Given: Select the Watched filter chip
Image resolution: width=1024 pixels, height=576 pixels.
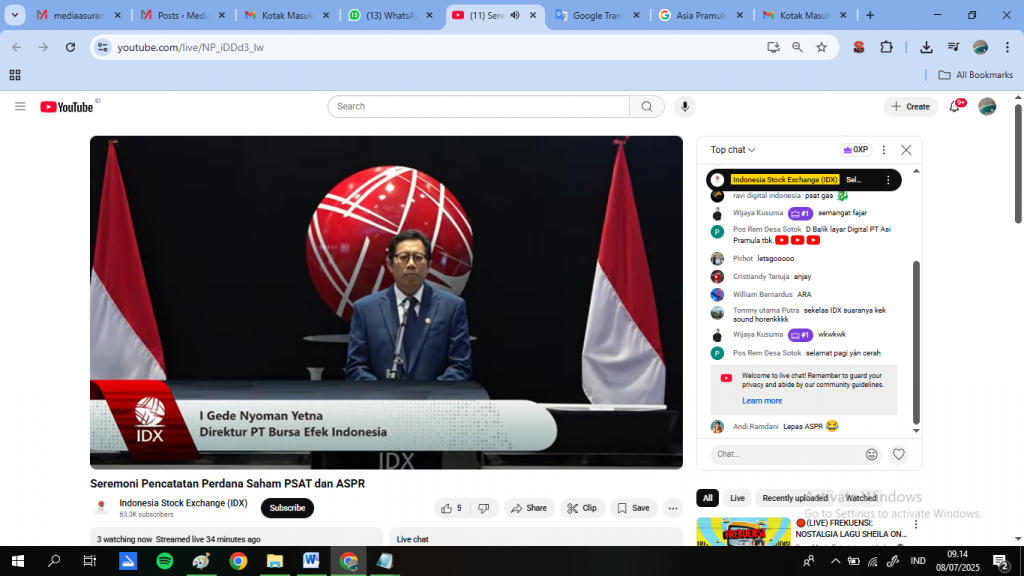Looking at the screenshot, I should point(861,498).
